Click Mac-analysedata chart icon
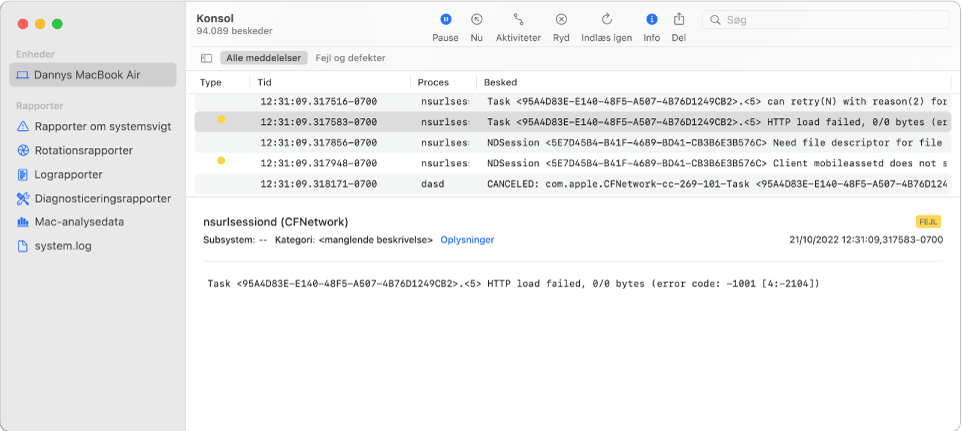Image resolution: width=963 pixels, height=431 pixels. pyautogui.click(x=23, y=222)
